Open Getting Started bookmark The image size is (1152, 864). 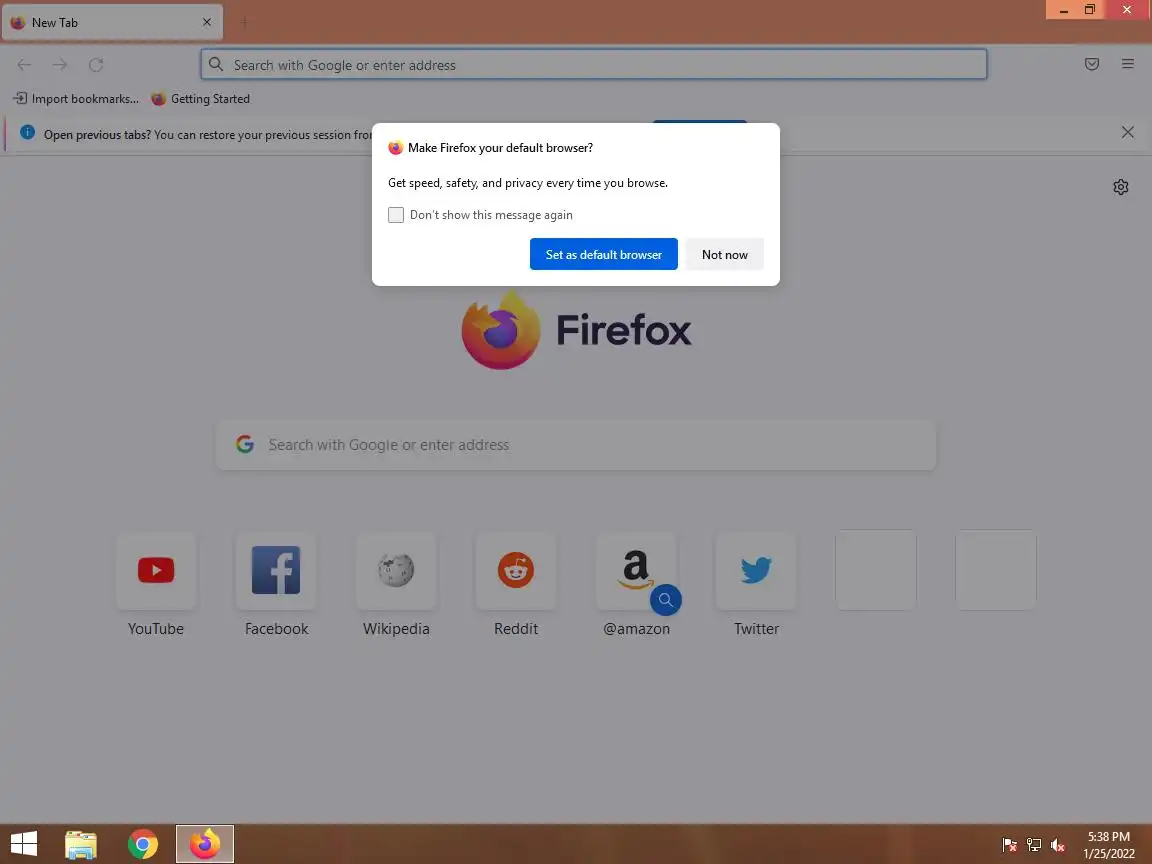pos(201,98)
